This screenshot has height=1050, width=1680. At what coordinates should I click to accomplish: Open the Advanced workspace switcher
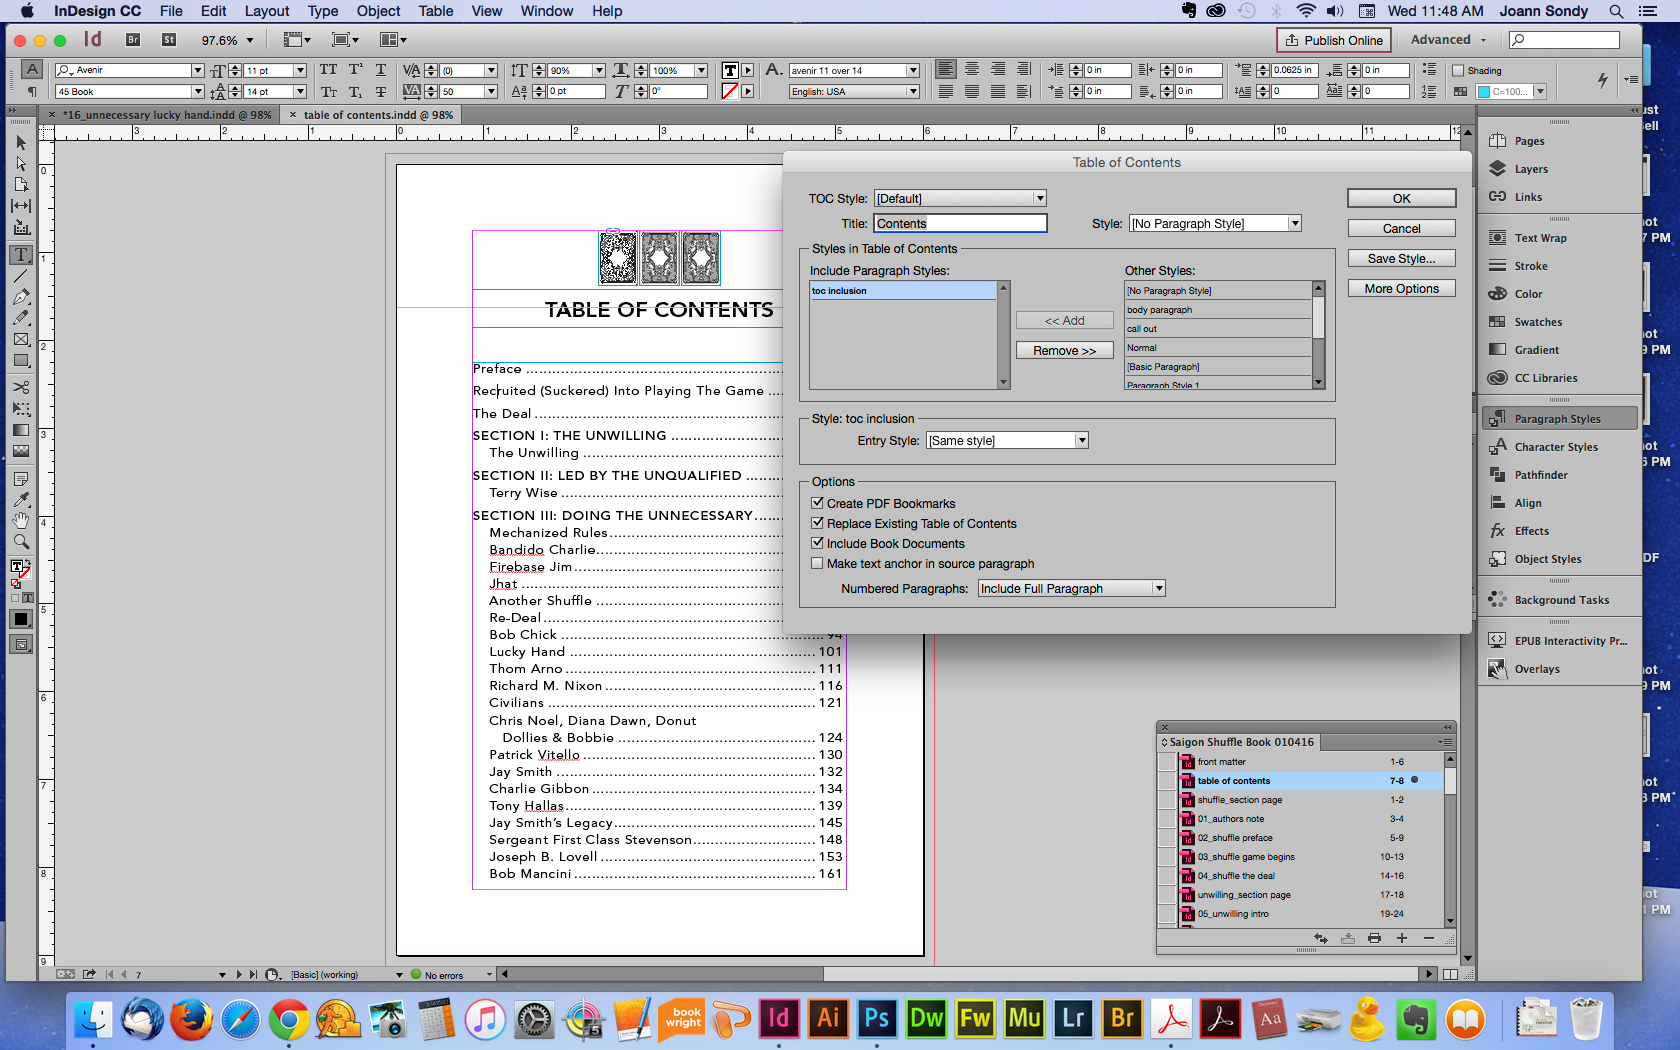tap(1448, 40)
